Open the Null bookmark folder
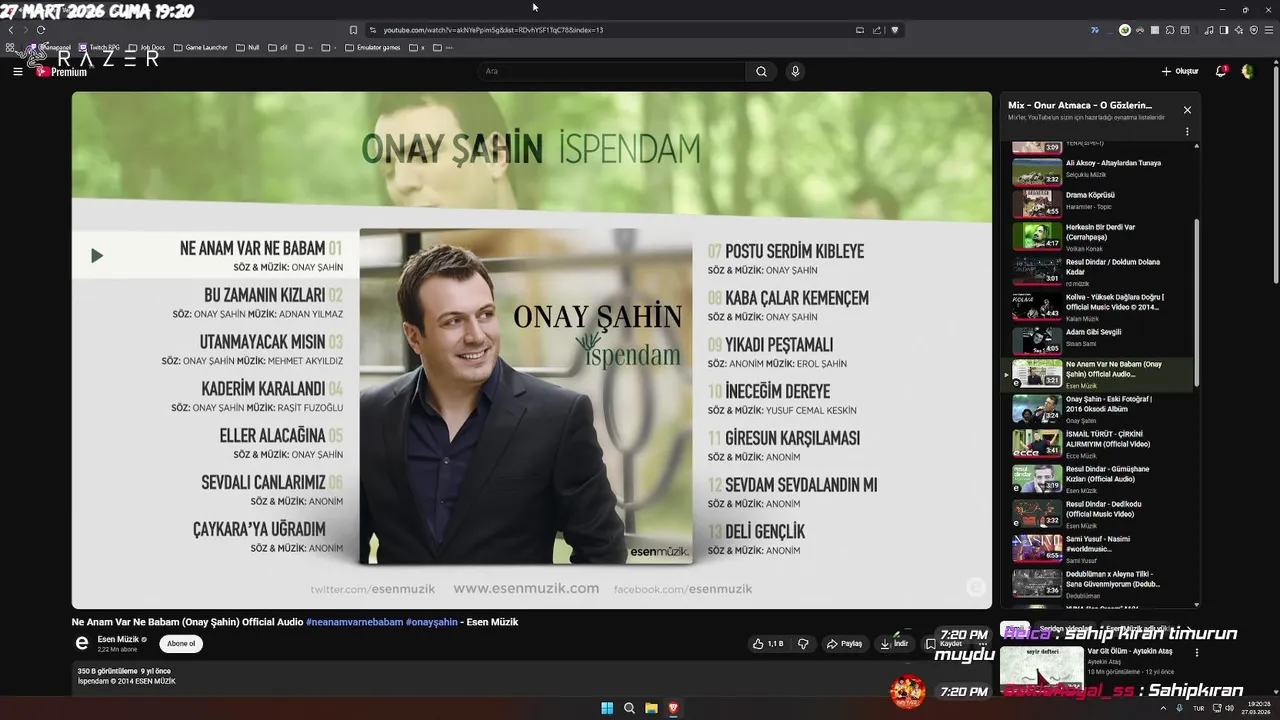 pyautogui.click(x=248, y=47)
